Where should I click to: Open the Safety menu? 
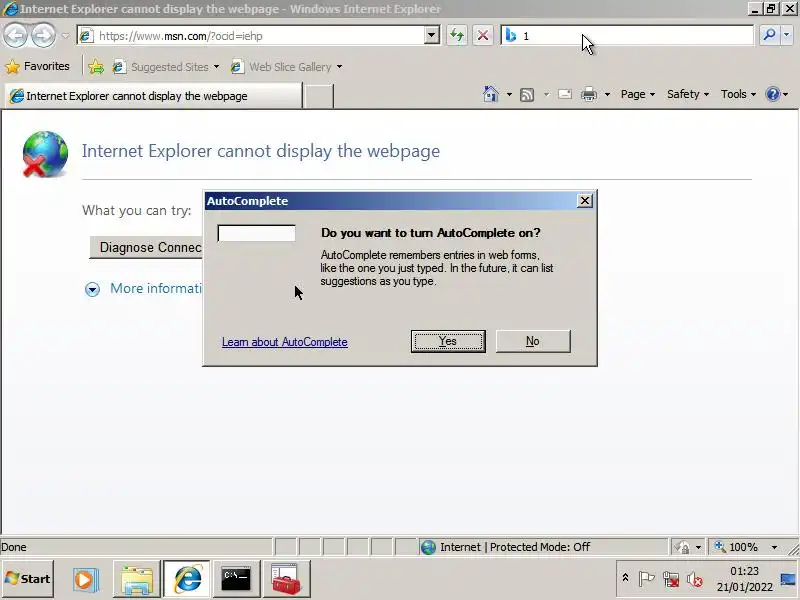point(687,94)
